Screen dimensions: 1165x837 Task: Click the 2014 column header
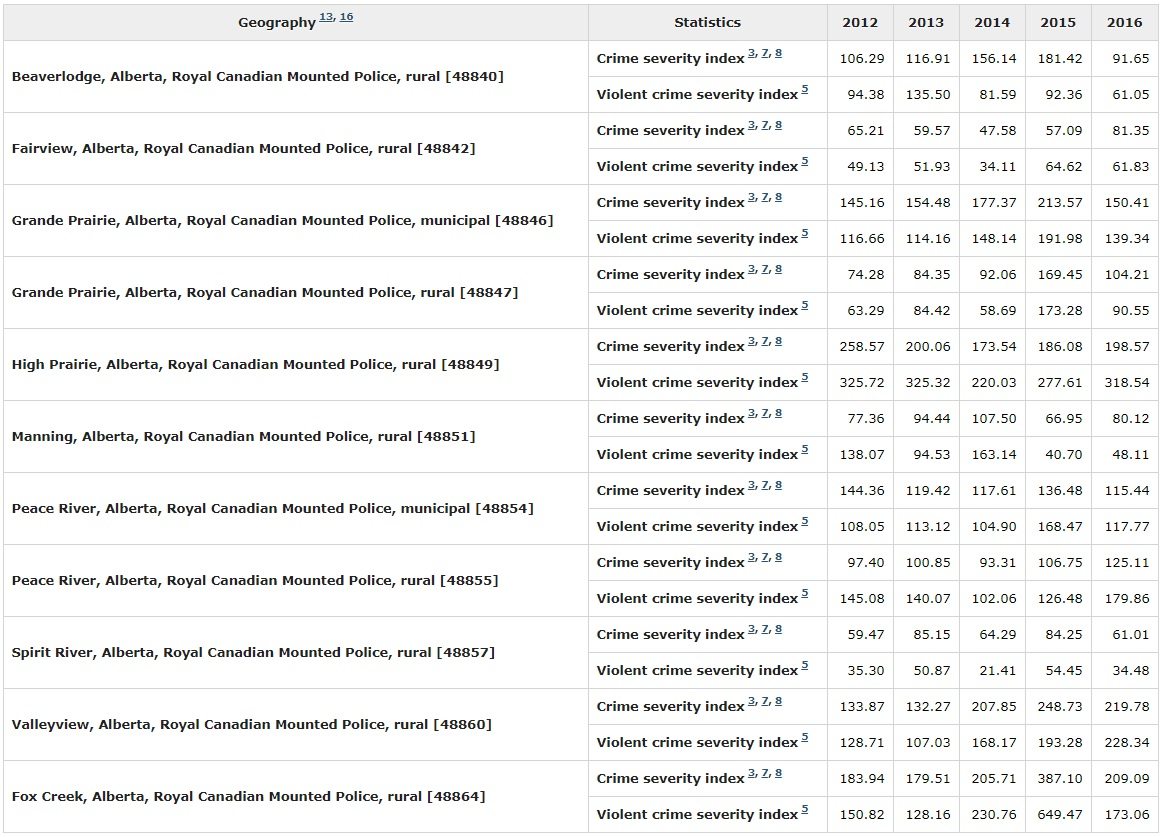992,22
